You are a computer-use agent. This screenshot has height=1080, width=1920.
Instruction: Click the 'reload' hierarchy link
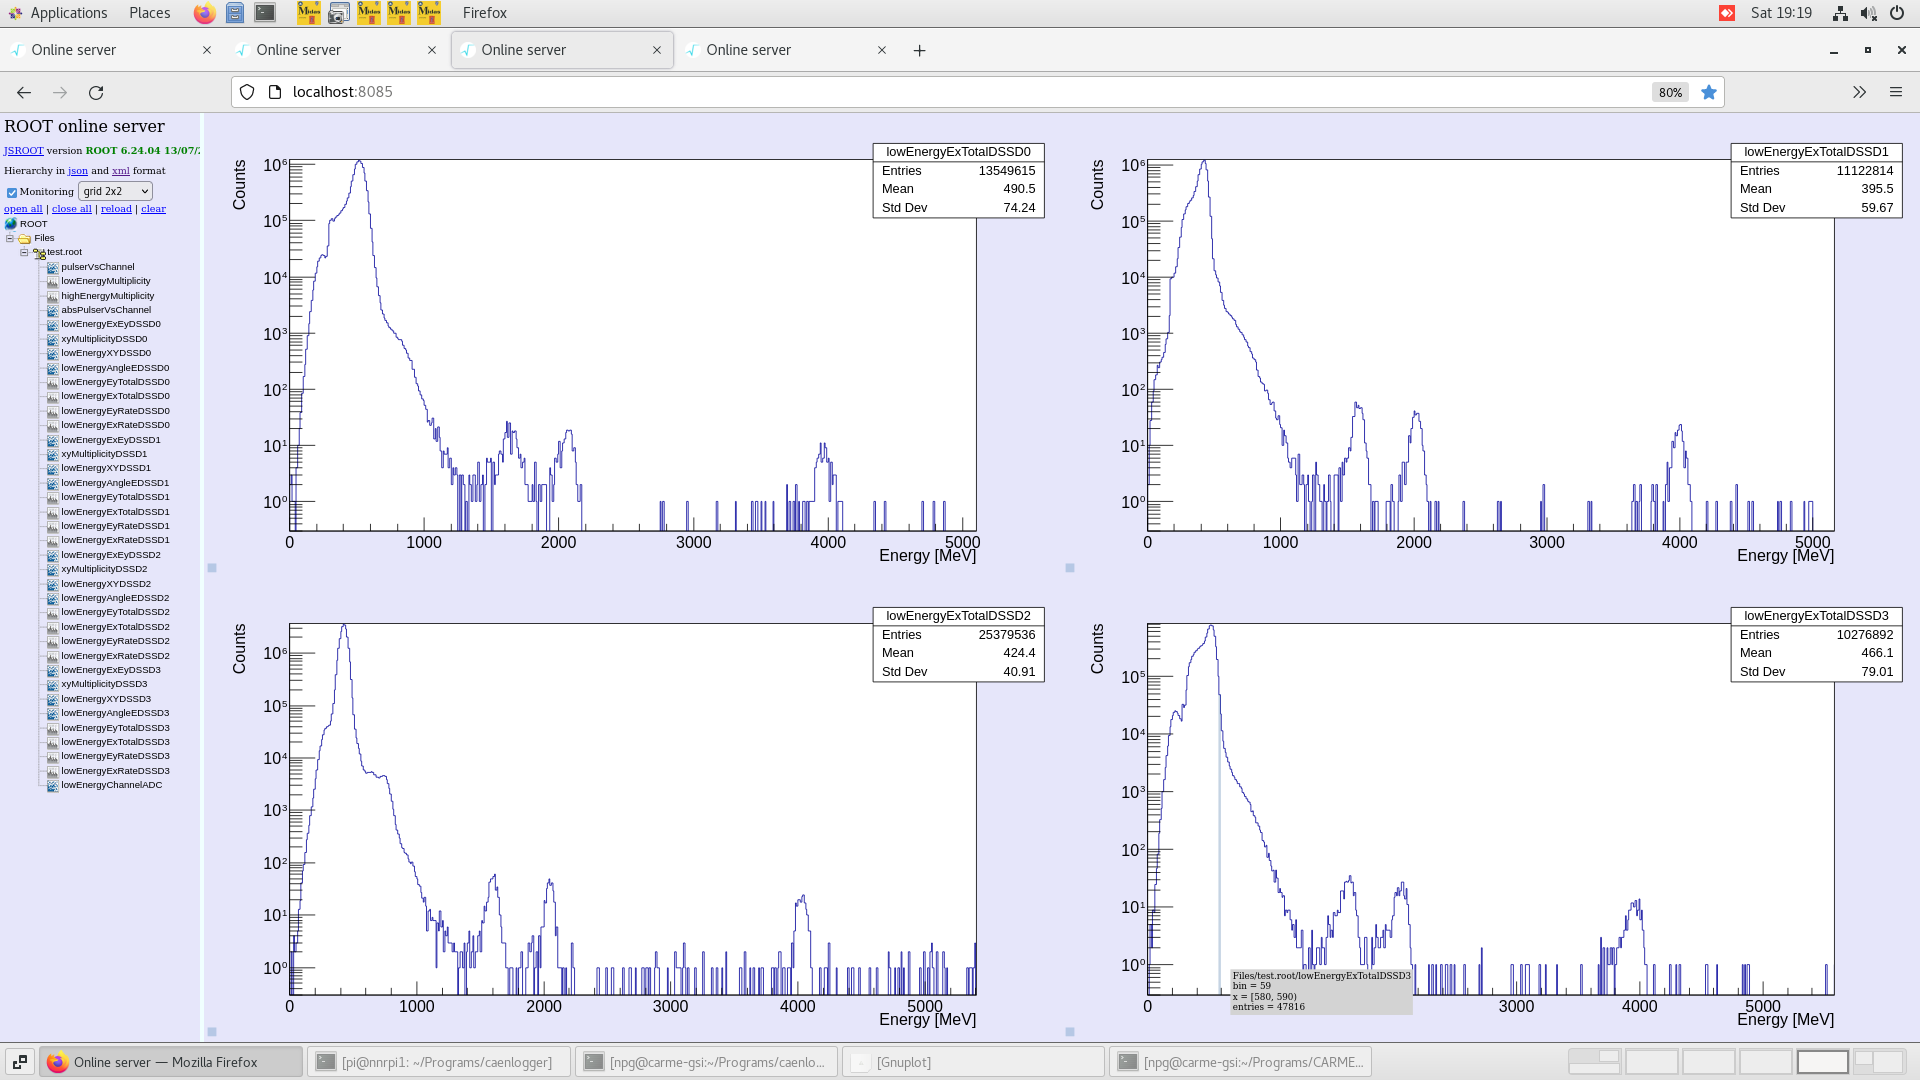pyautogui.click(x=116, y=209)
